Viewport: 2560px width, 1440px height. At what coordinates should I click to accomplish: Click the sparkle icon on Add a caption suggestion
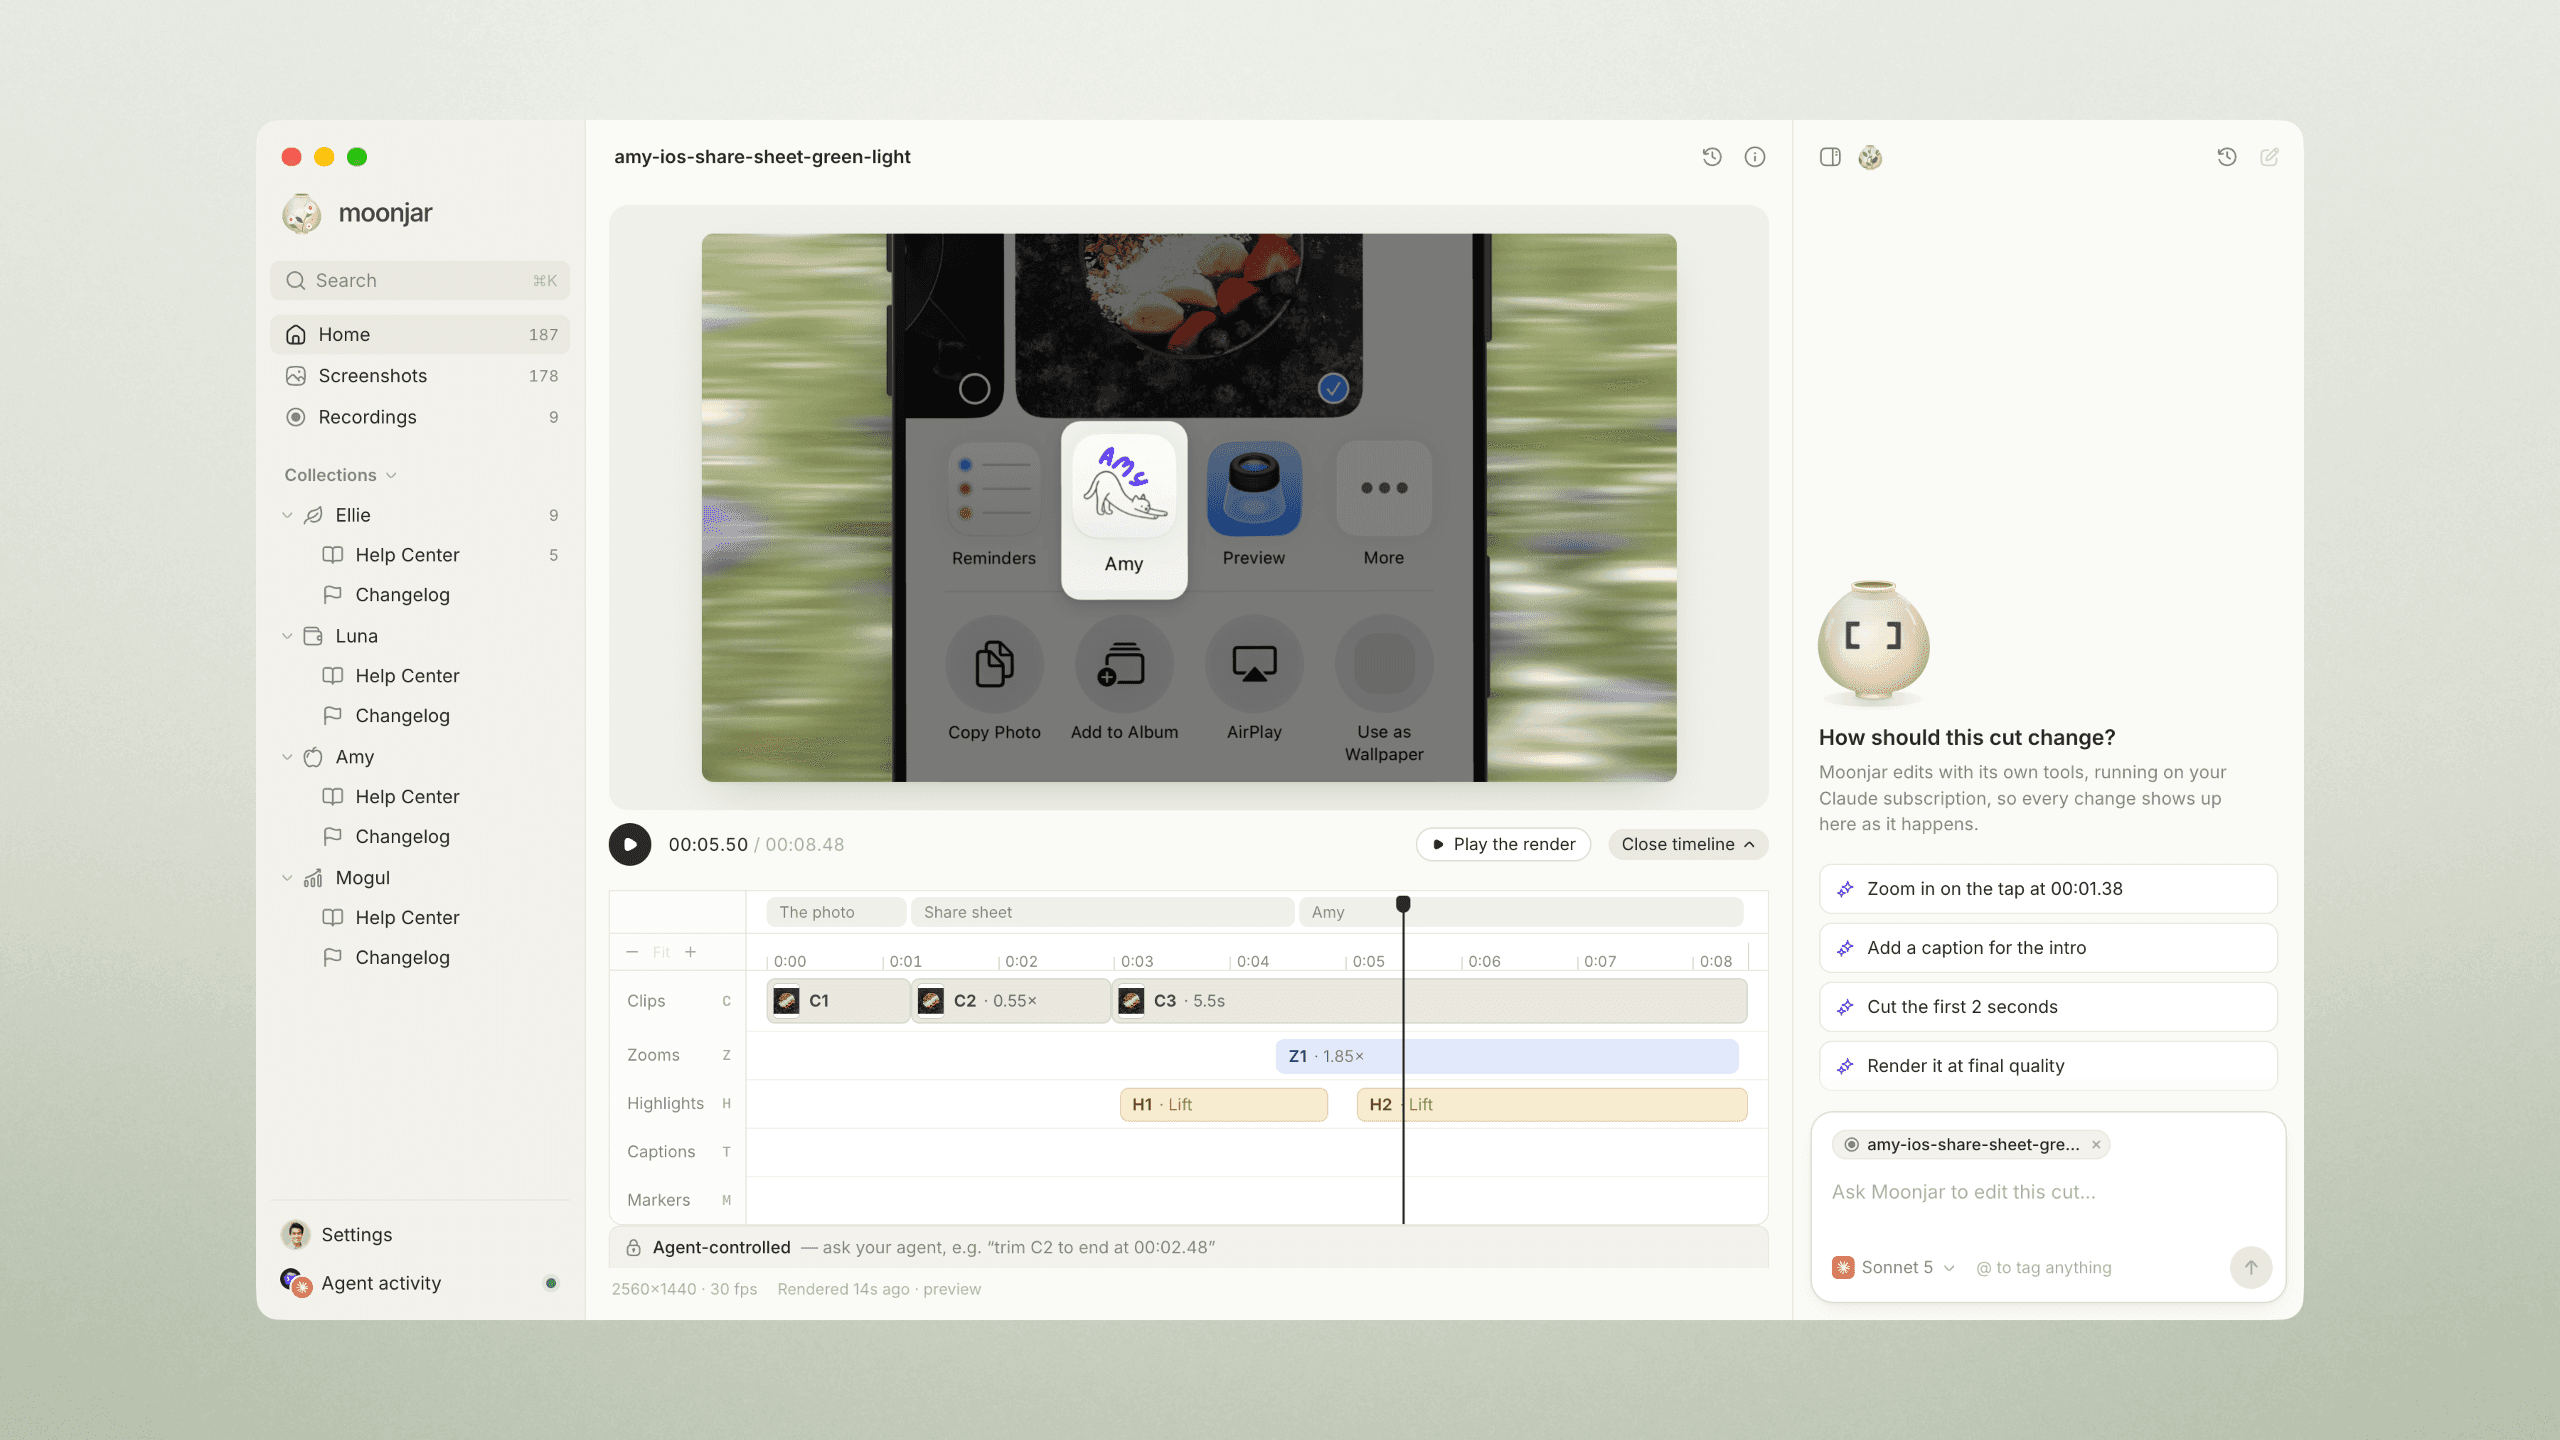tap(1845, 948)
